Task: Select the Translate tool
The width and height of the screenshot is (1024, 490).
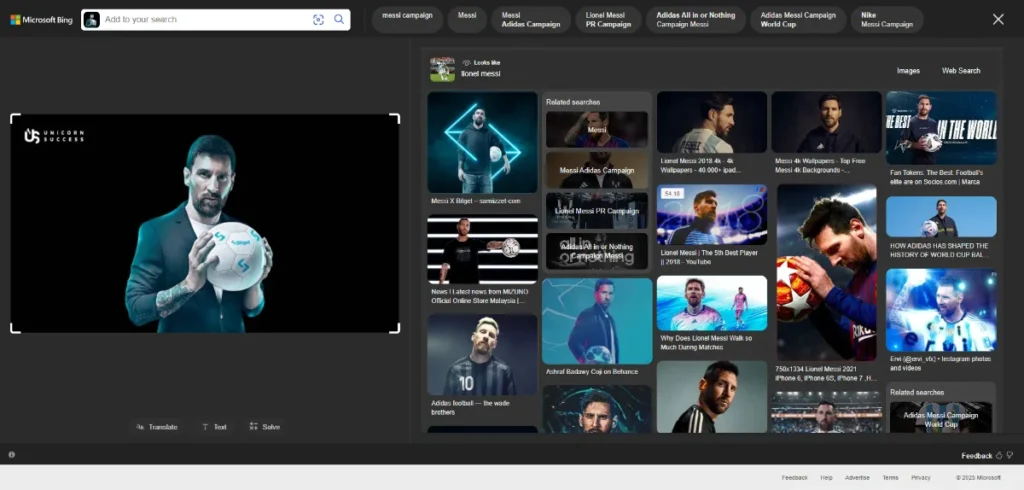Action: tap(156, 427)
